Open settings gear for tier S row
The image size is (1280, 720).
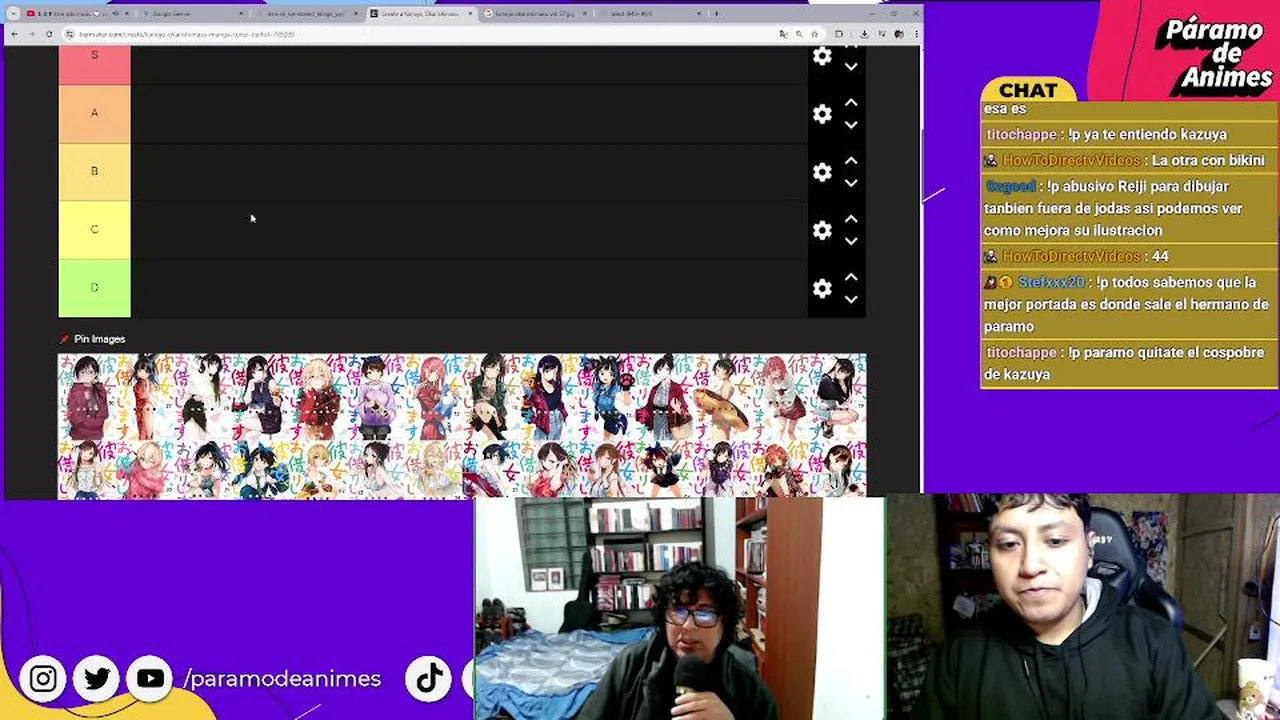tap(822, 57)
